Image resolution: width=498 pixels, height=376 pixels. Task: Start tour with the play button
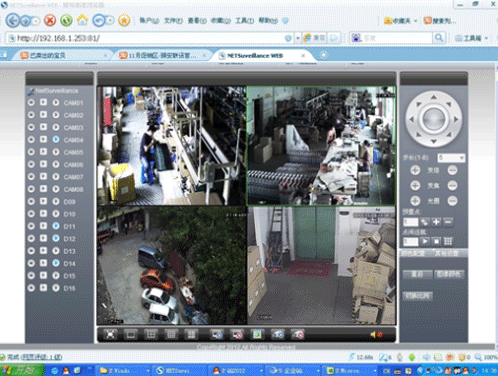424,241
